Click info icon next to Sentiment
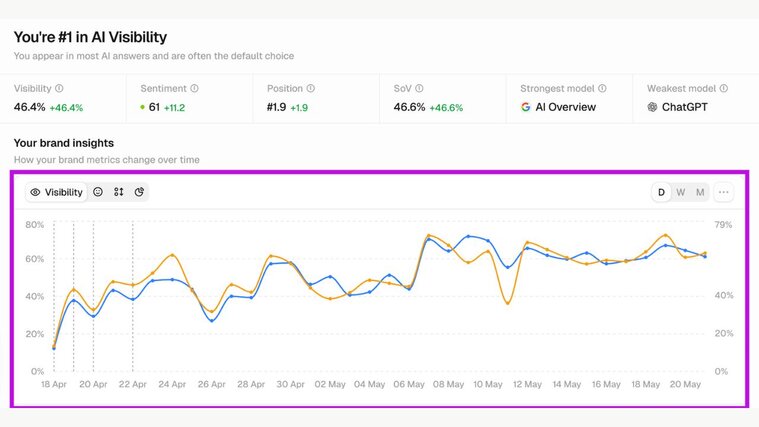This screenshot has height=427, width=759. click(x=194, y=89)
